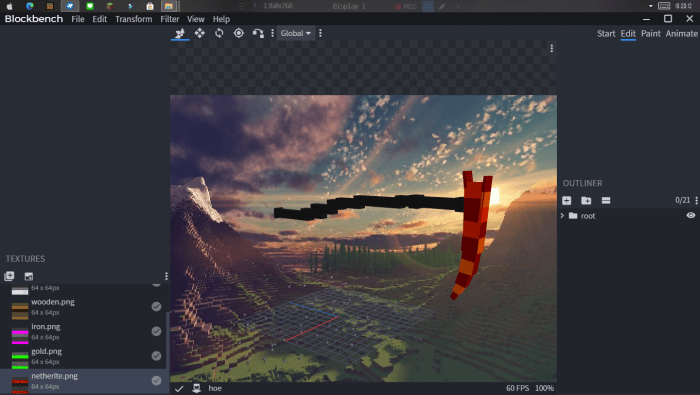Open the View menu

tap(196, 19)
